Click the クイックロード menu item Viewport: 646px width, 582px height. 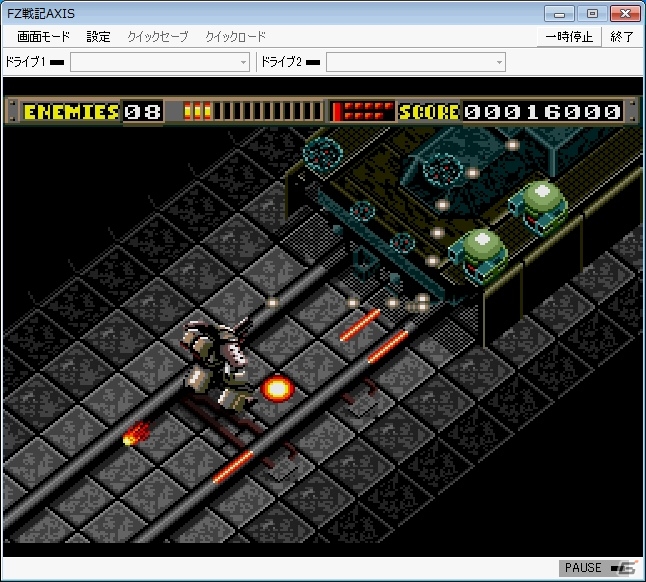pyautogui.click(x=236, y=37)
